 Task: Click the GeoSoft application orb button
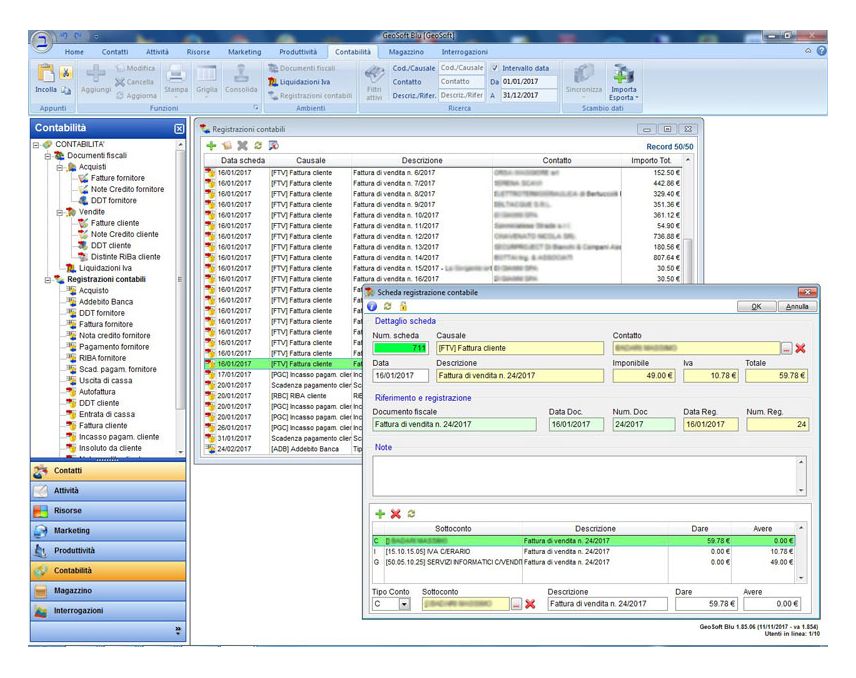coord(41,42)
